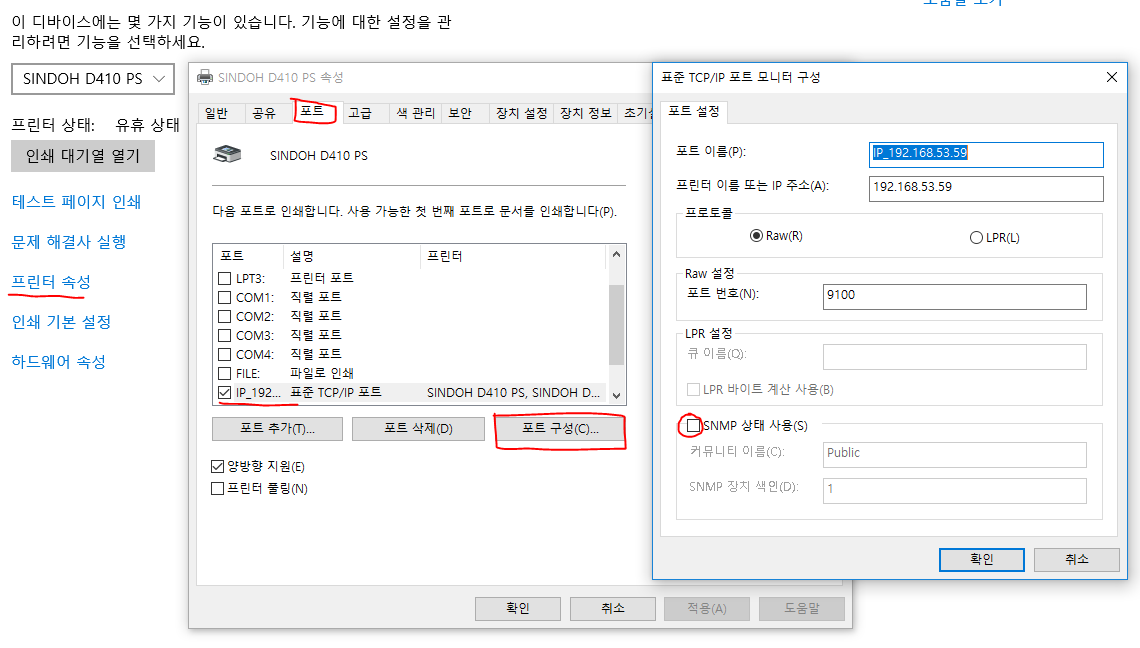
Task: Click the 포트 번호 input field
Action: point(954,296)
